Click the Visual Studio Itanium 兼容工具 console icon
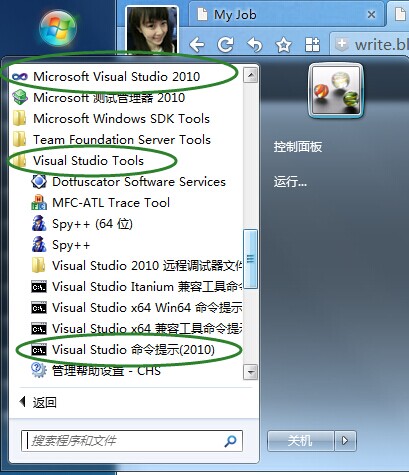Viewport: 409px width, 475px height. tap(39, 287)
